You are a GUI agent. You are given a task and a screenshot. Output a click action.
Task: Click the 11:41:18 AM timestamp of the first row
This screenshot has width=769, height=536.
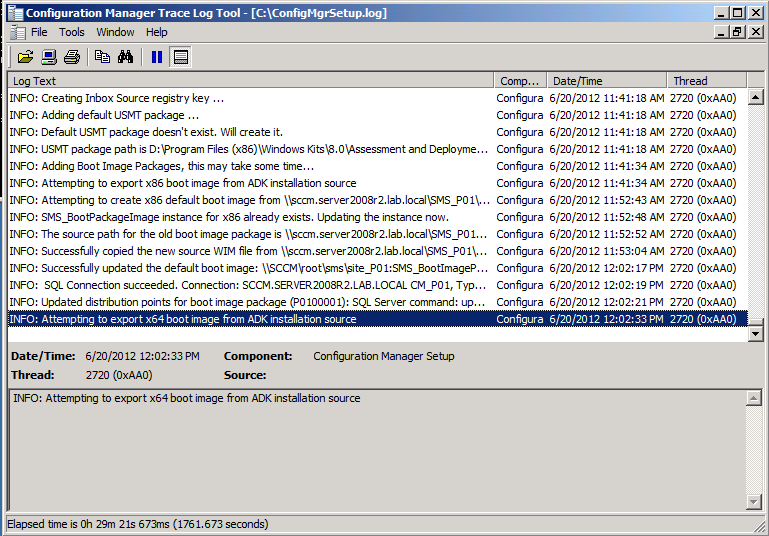click(607, 98)
